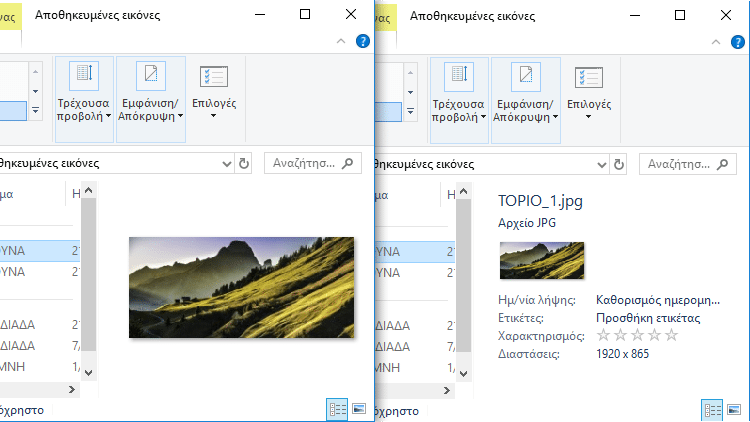
Task: Click search magnifier icon in left window
Action: [x=348, y=163]
